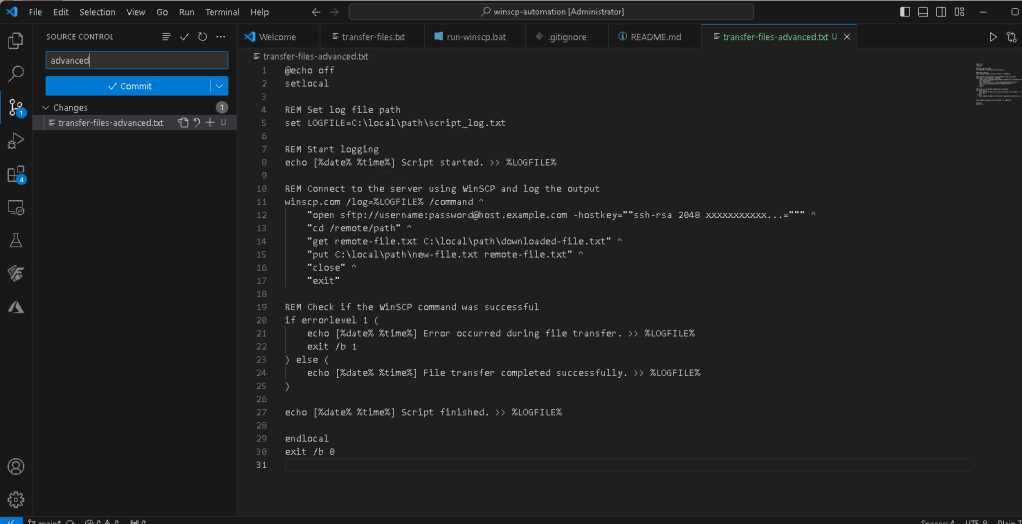Image resolution: width=1022 pixels, height=524 pixels.
Task: Switch to the Welcome tab
Action: click(278, 37)
